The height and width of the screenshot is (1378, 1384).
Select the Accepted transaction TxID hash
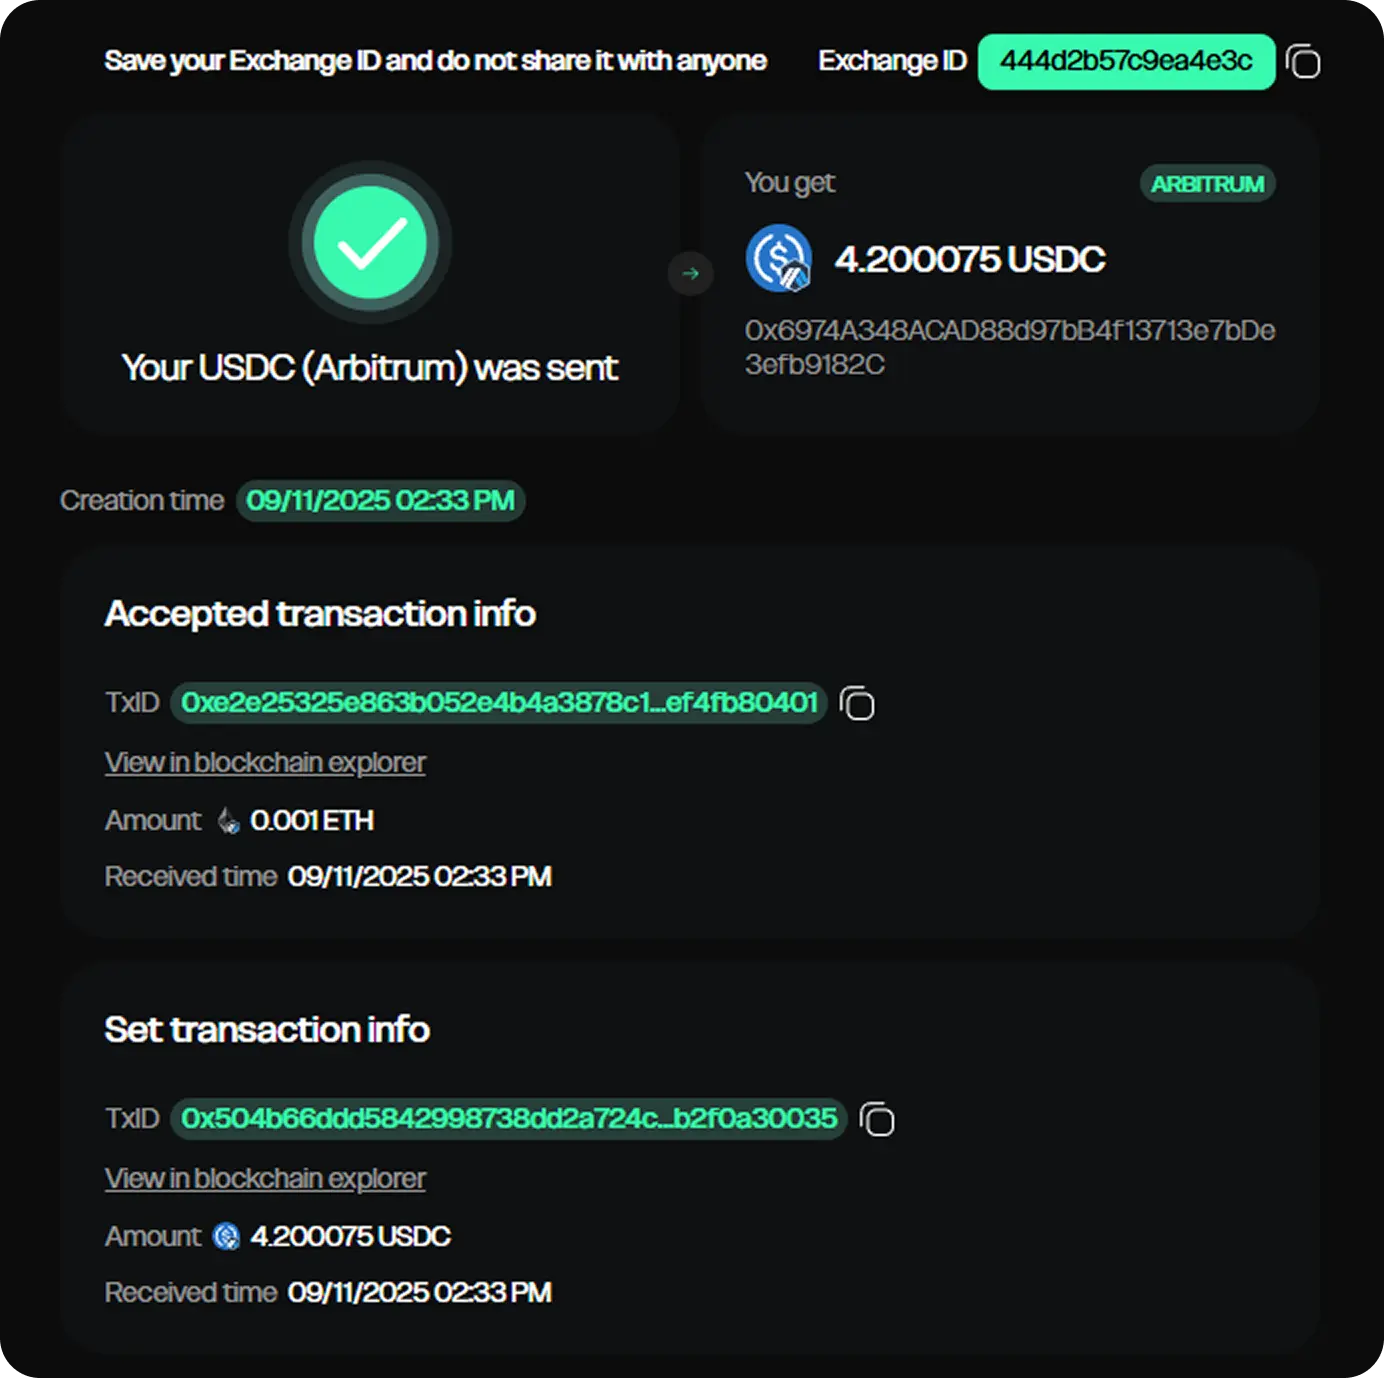499,703
